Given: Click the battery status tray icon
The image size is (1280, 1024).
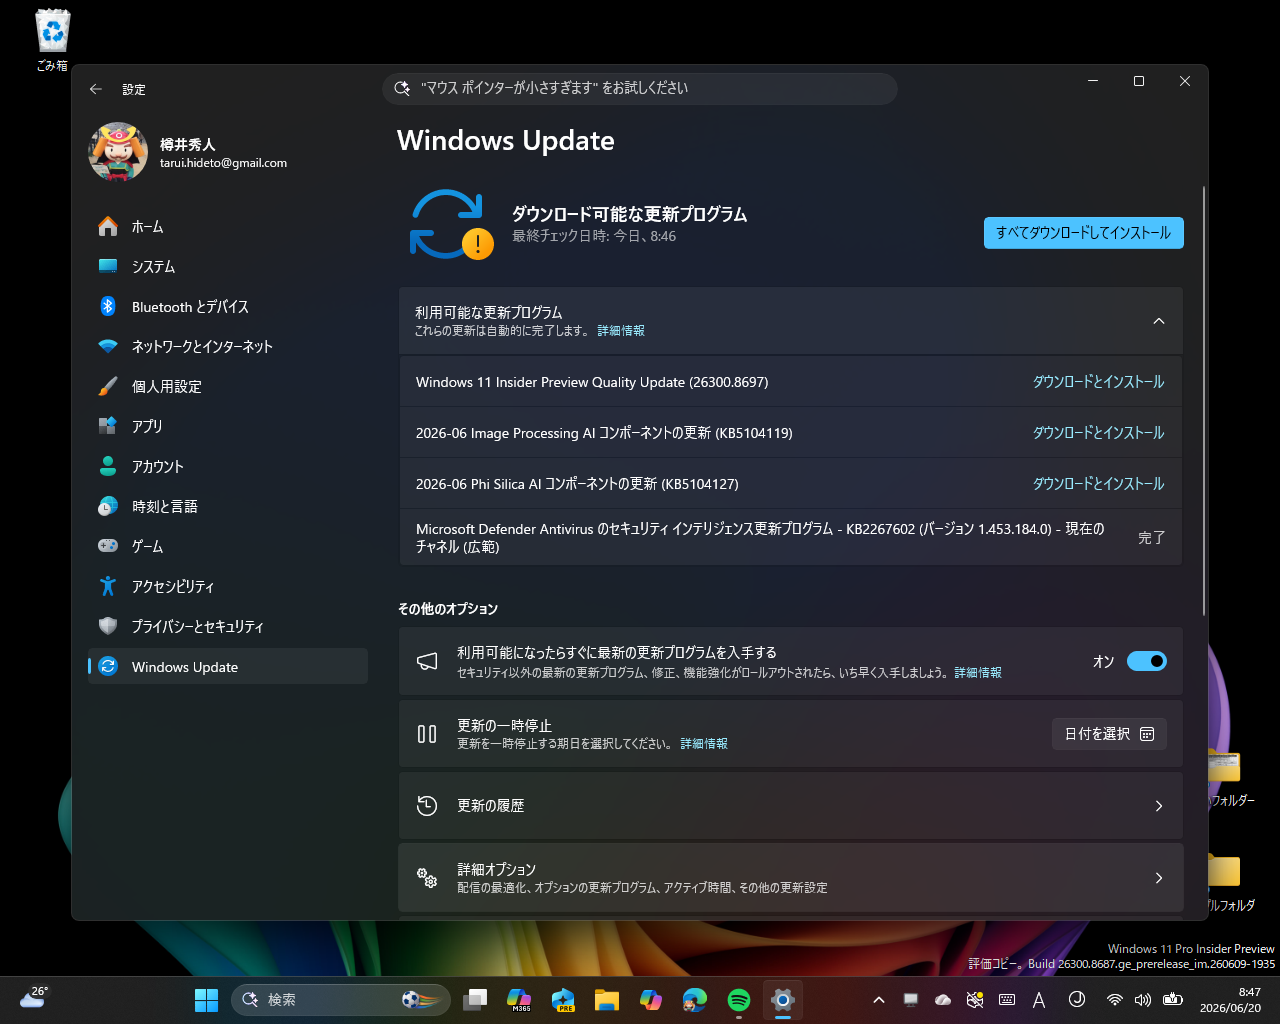Looking at the screenshot, I should pos(1173,1000).
